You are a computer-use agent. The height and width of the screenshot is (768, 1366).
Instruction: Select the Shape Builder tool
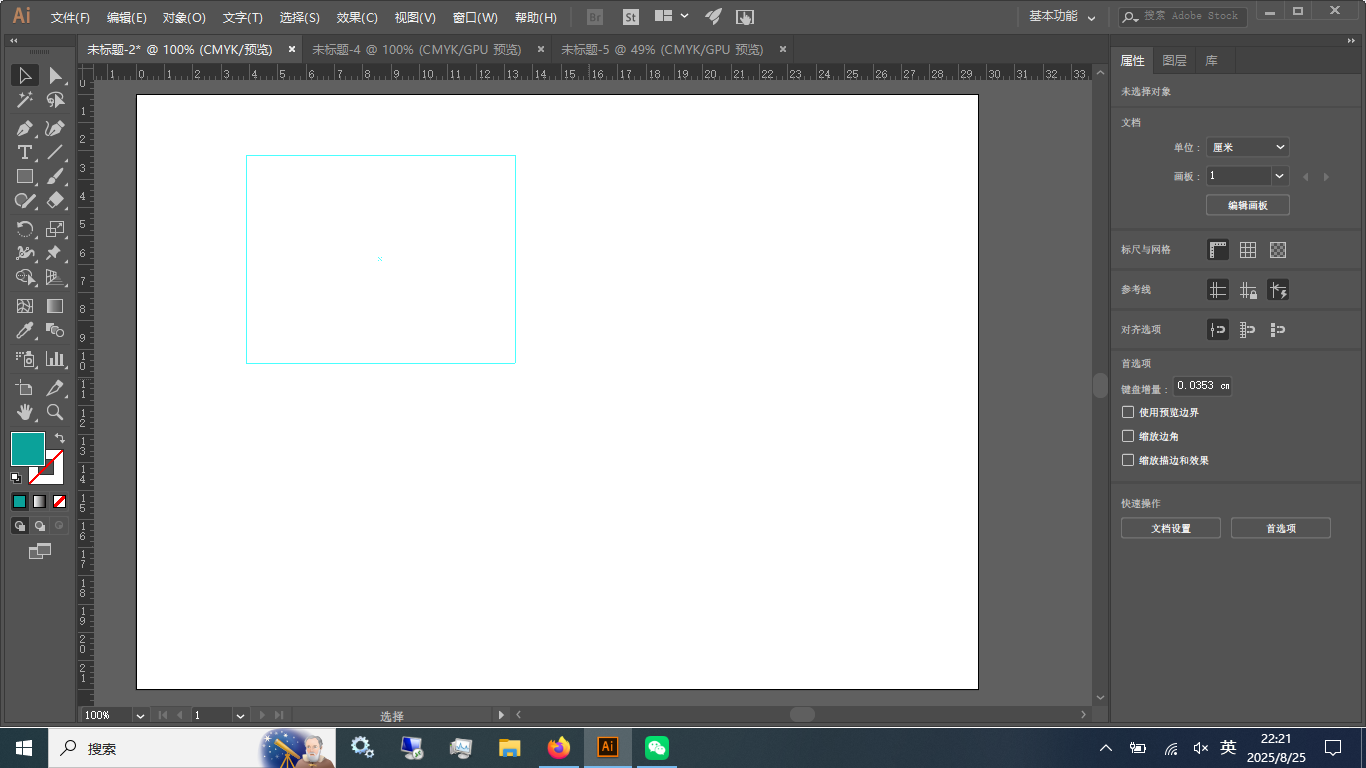pos(25,277)
